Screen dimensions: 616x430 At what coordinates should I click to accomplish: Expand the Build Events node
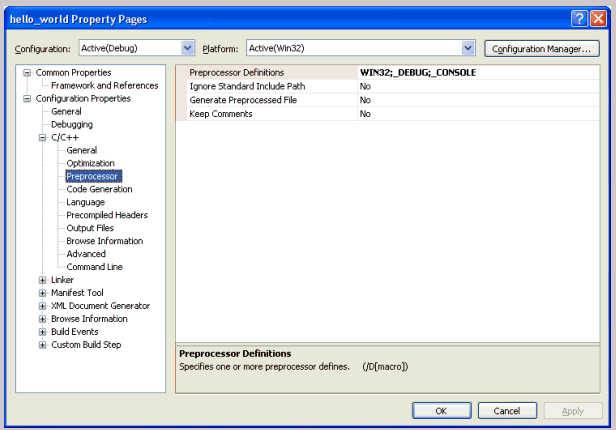point(42,332)
